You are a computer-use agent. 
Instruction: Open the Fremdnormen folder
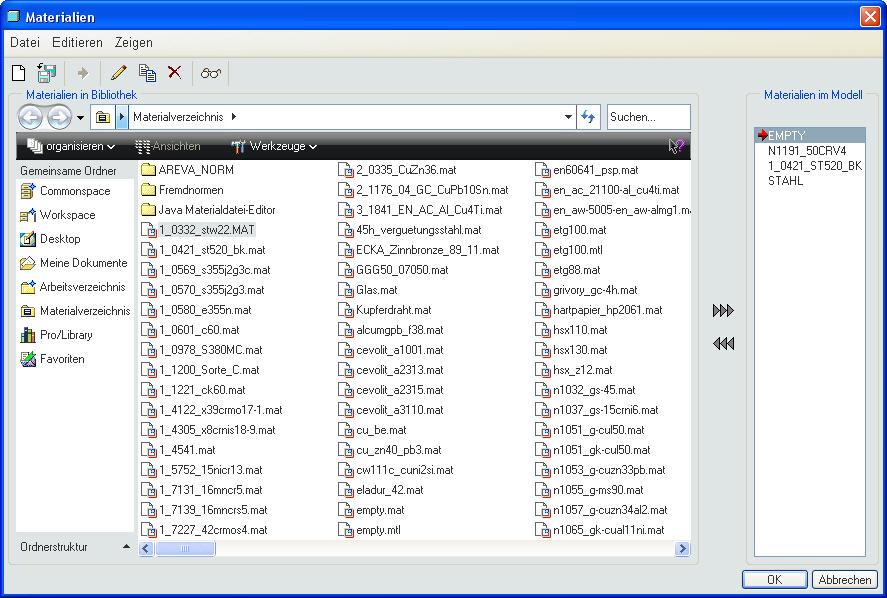pyautogui.click(x=183, y=190)
